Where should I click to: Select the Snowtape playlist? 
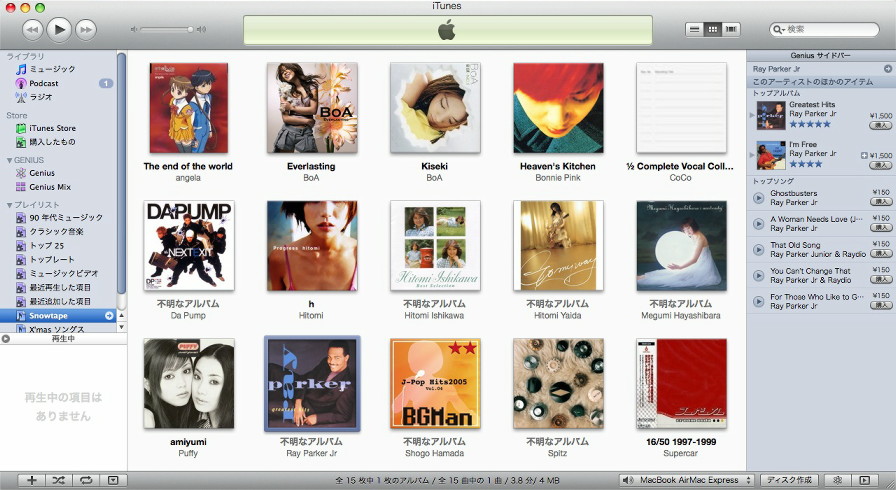coord(58,315)
